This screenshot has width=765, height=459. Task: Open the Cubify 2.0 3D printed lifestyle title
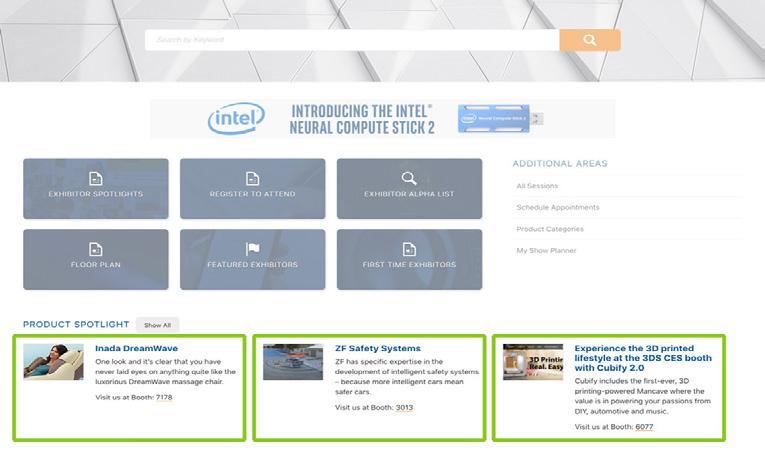pyautogui.click(x=643, y=358)
